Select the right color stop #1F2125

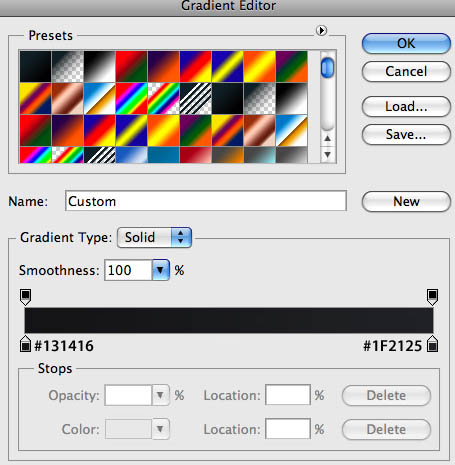click(432, 344)
